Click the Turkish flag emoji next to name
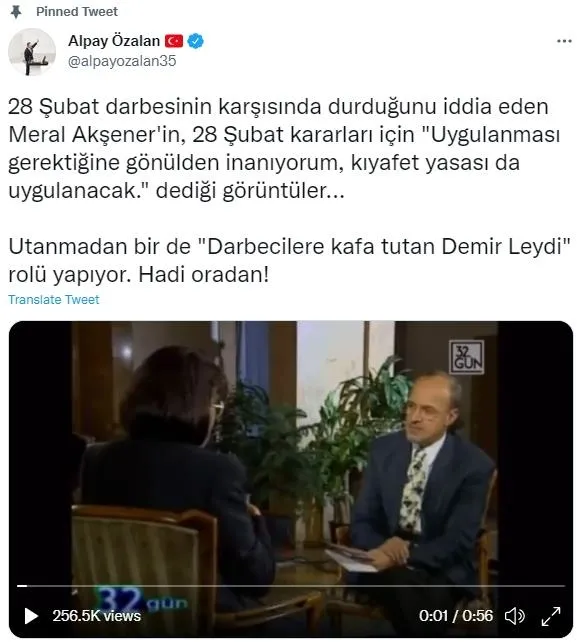The image size is (577, 642). pyautogui.click(x=174, y=41)
